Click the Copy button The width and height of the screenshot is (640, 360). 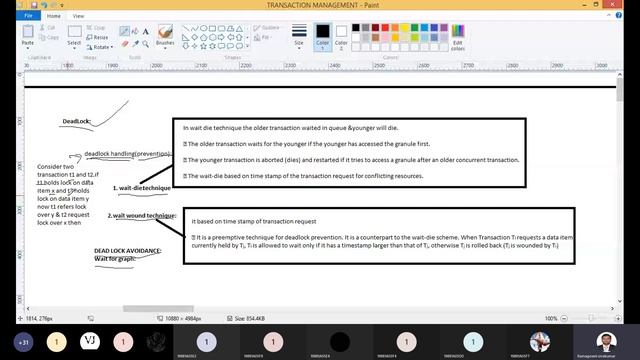click(x=49, y=37)
